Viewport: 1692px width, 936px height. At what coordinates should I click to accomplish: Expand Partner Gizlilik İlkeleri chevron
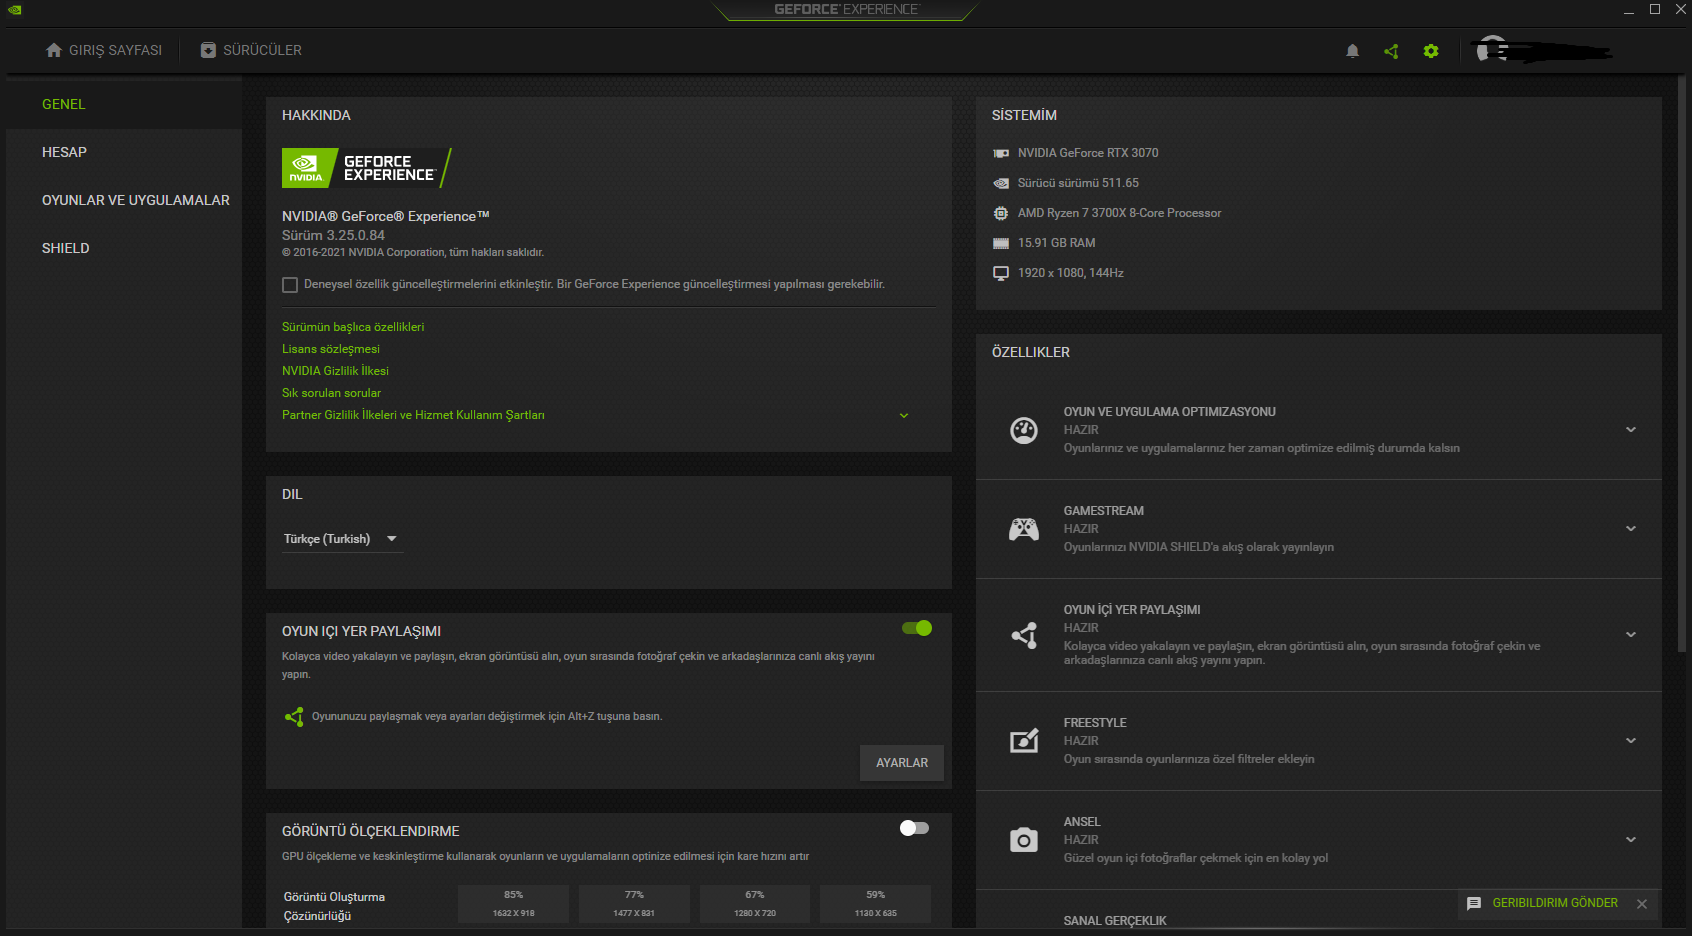click(904, 416)
